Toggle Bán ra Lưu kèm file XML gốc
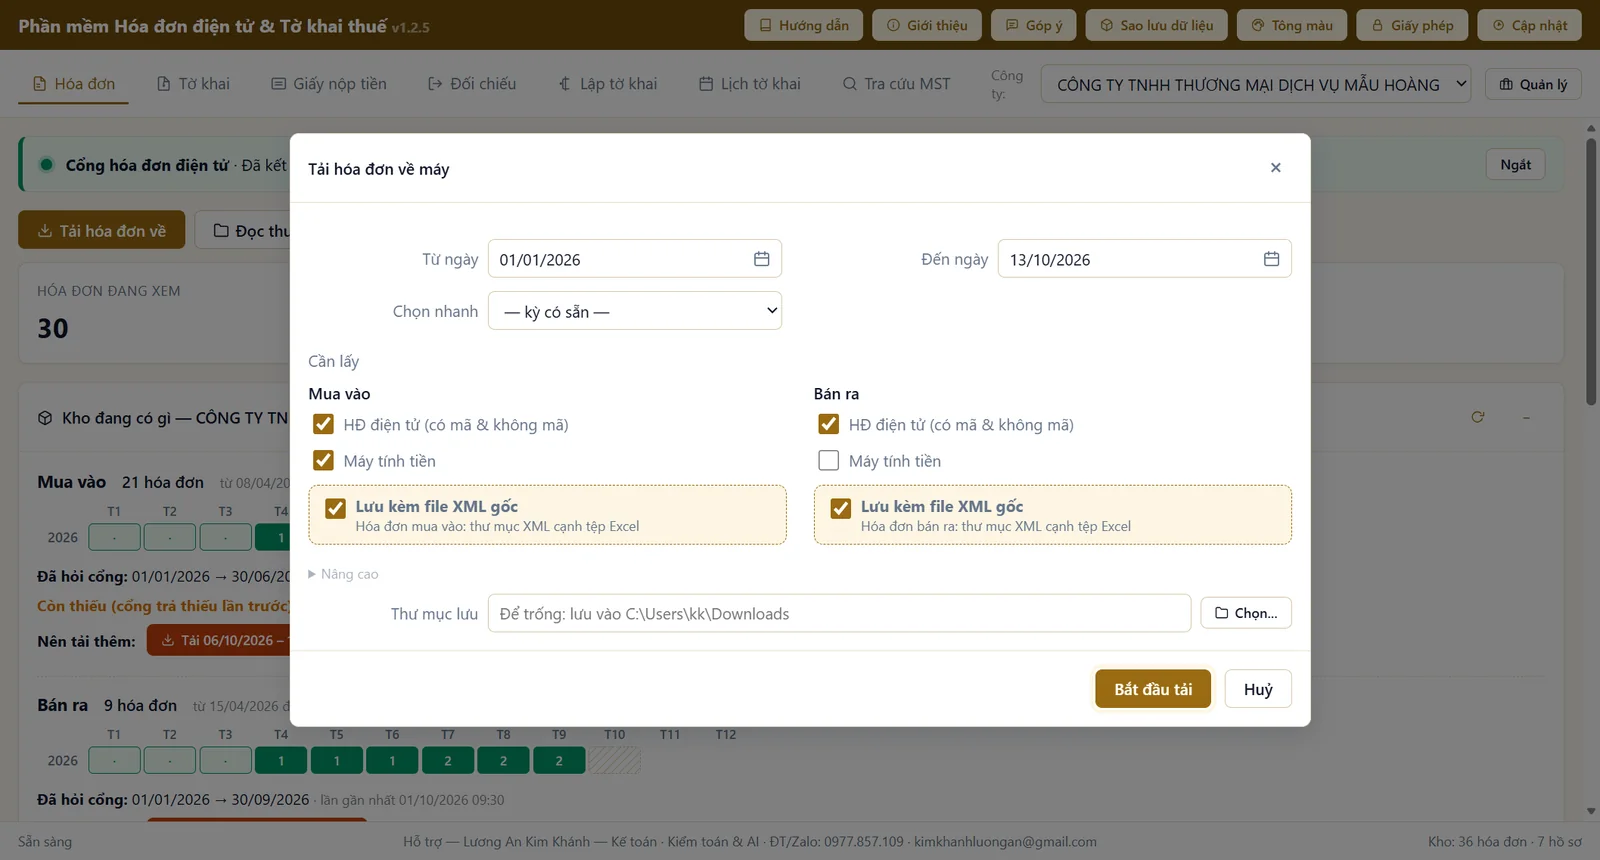The height and width of the screenshot is (860, 1600). tap(840, 508)
